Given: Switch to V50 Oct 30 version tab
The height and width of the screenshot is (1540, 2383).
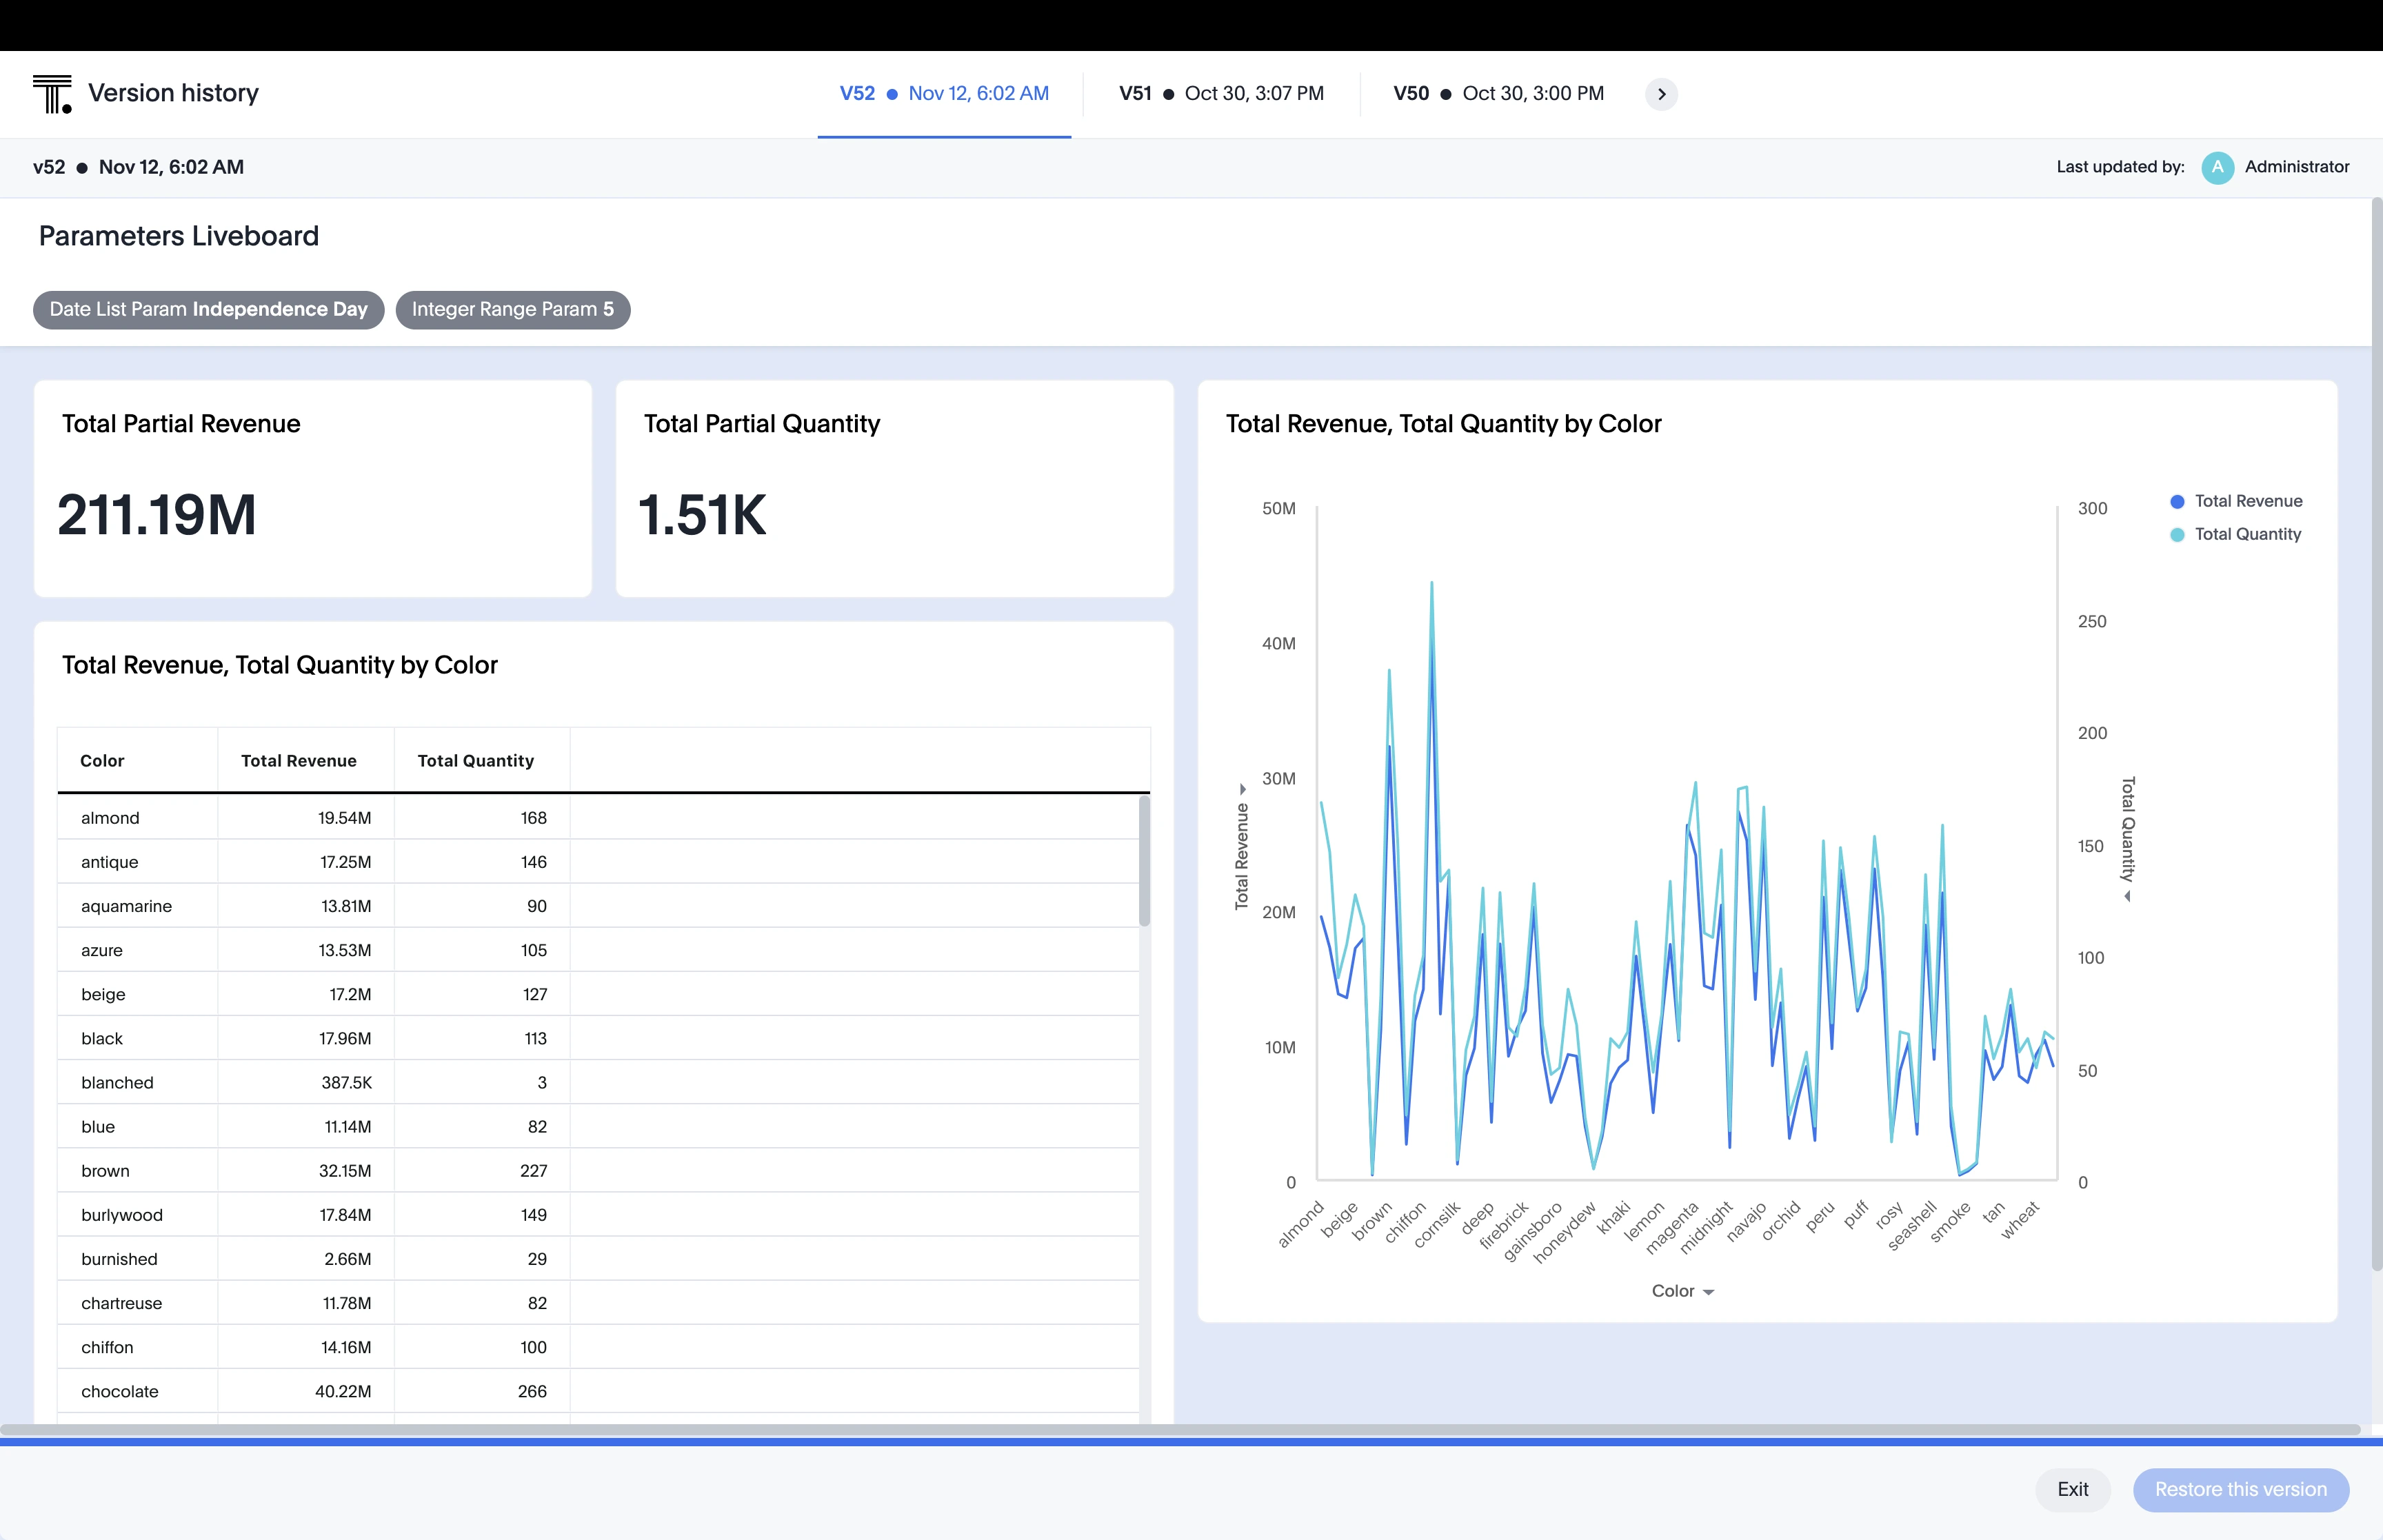Looking at the screenshot, I should click(x=1498, y=94).
